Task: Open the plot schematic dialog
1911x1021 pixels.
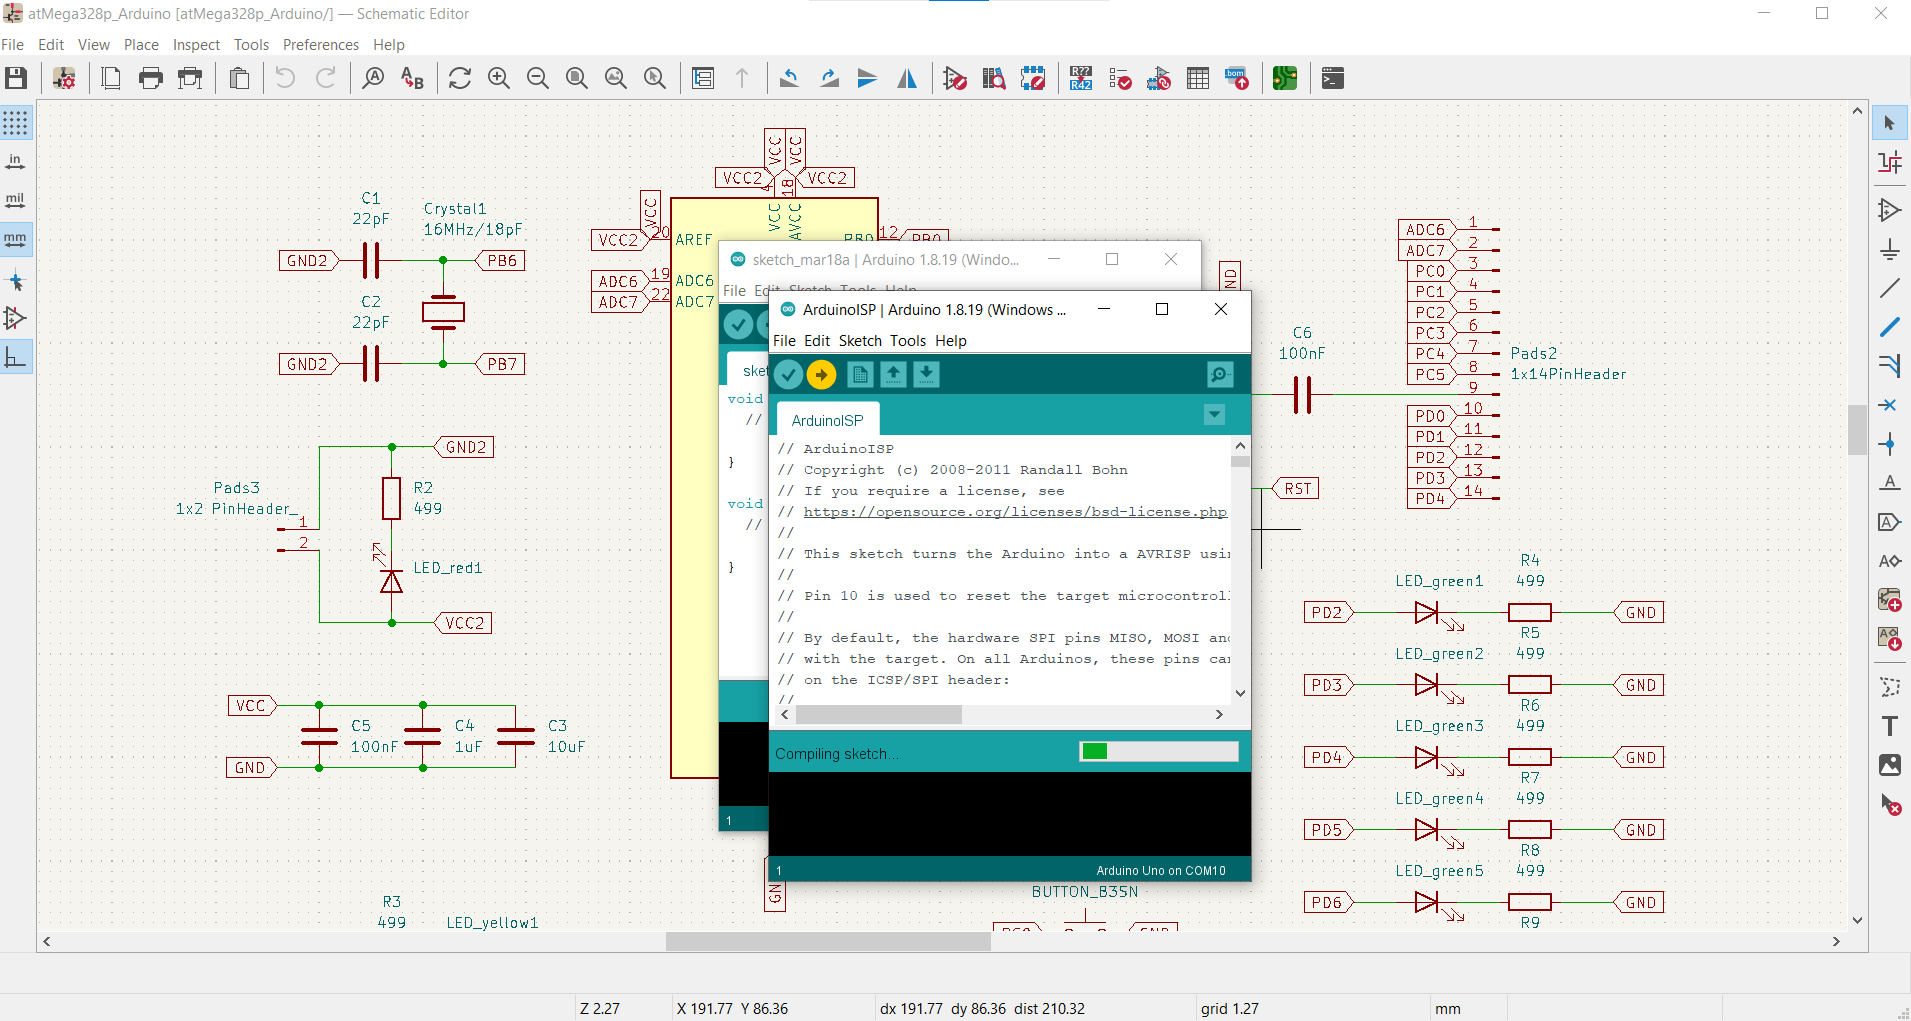Action: click(190, 78)
